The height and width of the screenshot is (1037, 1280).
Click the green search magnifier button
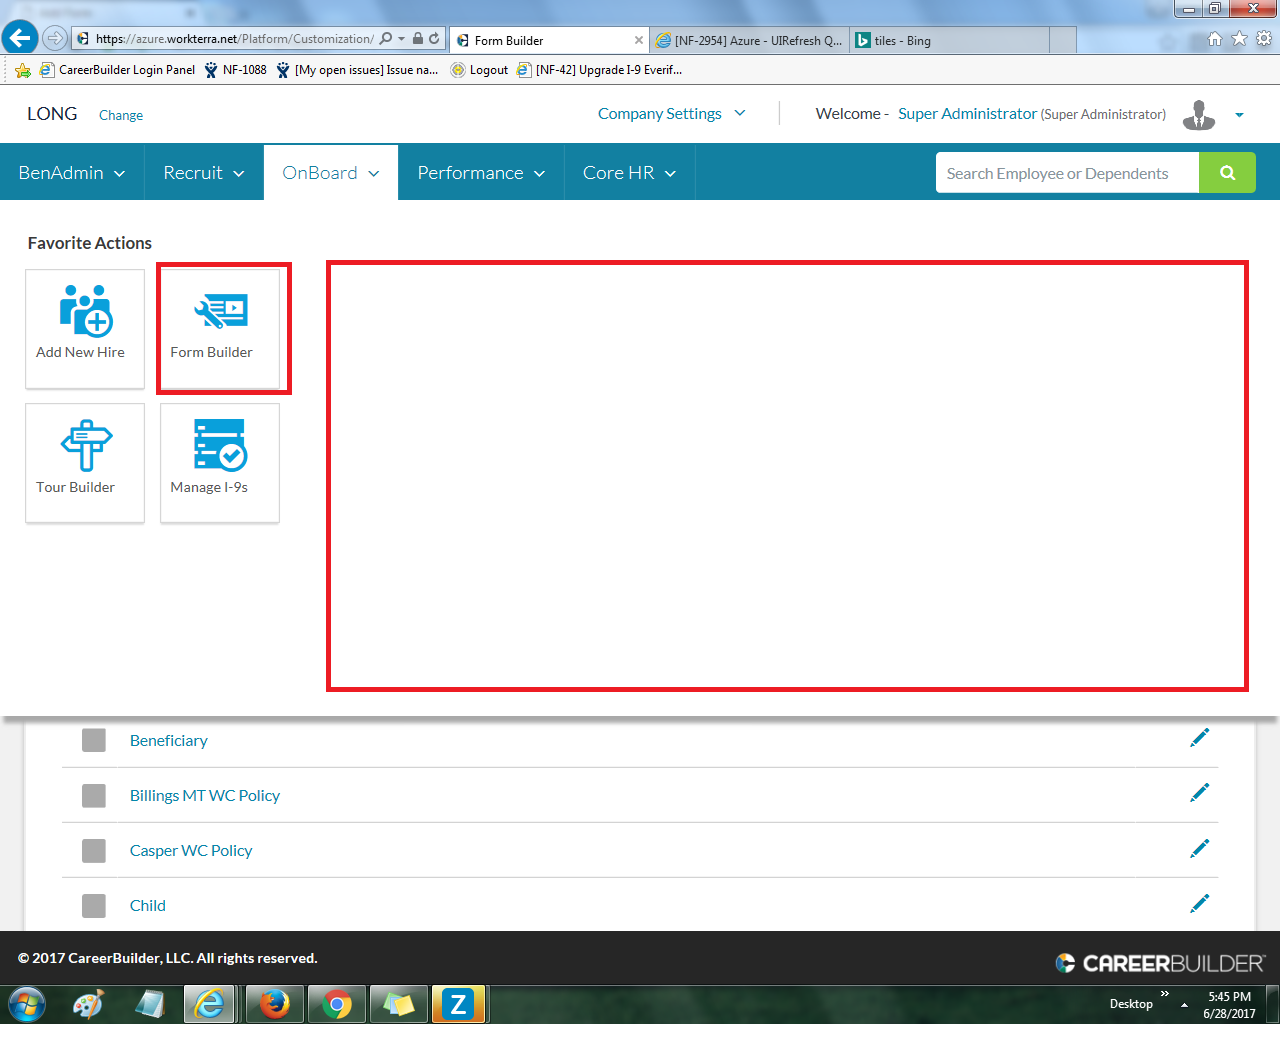point(1227,173)
